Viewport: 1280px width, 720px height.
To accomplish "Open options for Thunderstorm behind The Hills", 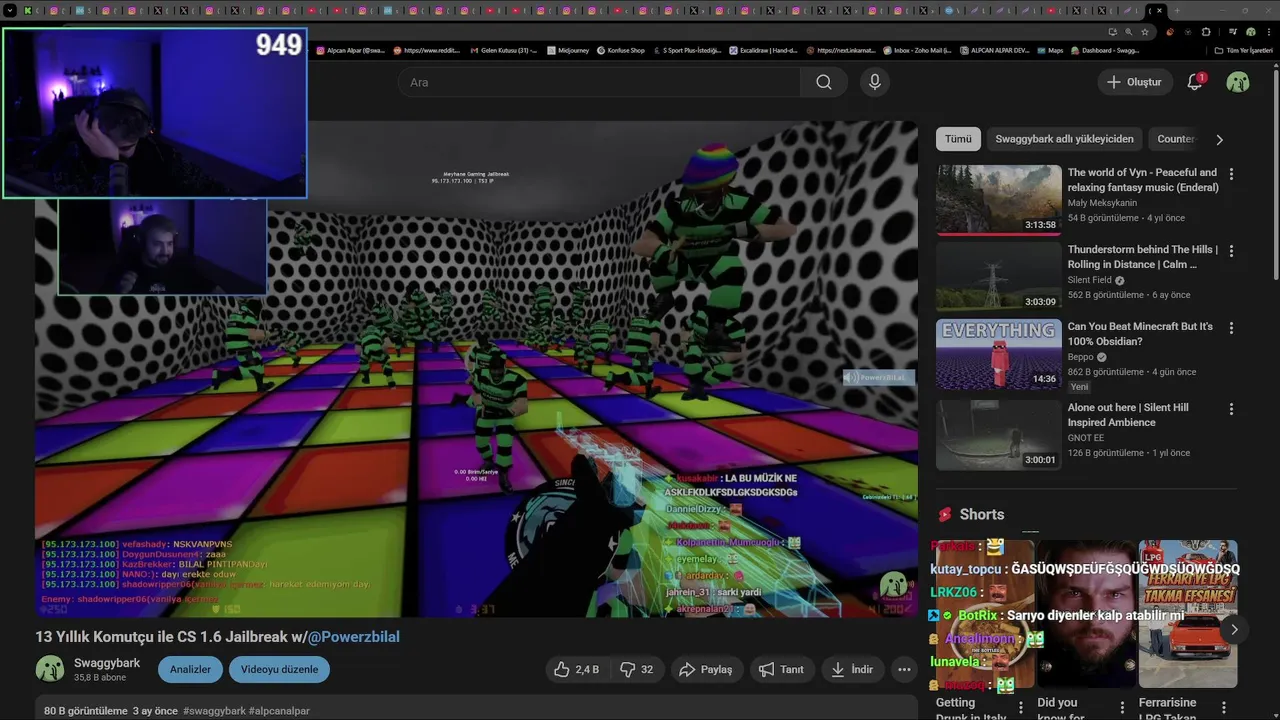I will (x=1231, y=251).
